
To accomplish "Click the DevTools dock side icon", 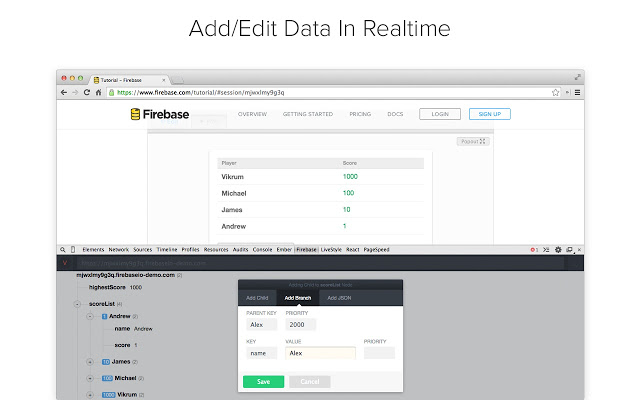I will [x=570, y=250].
